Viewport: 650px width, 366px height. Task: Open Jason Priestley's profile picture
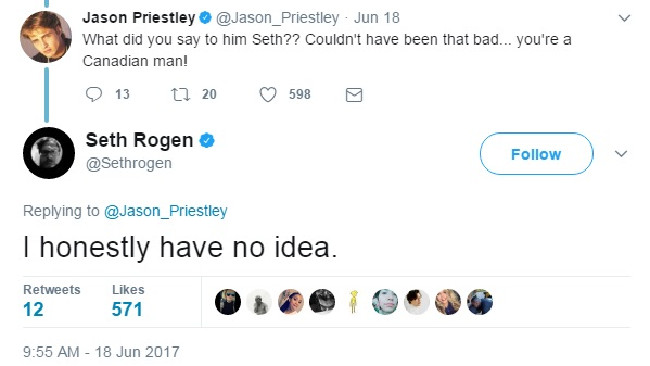(46, 37)
